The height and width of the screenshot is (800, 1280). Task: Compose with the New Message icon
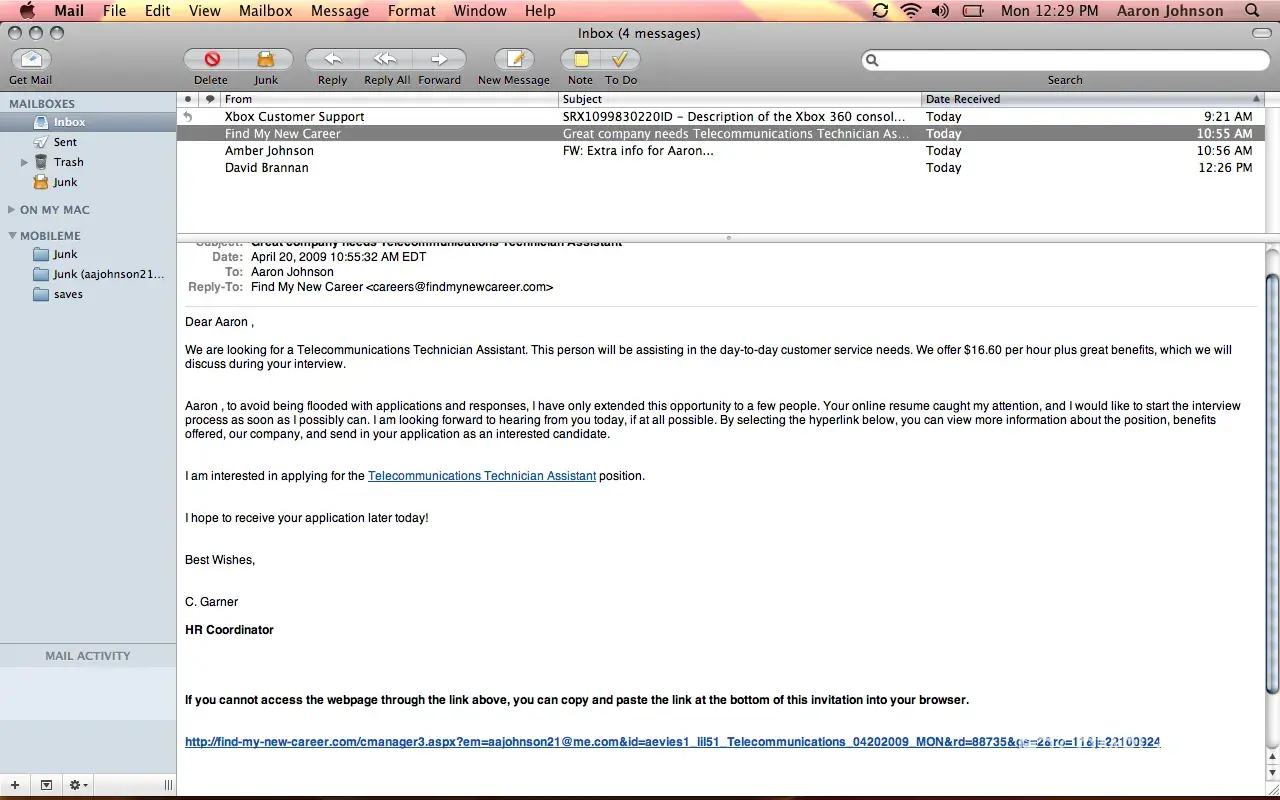[514, 59]
